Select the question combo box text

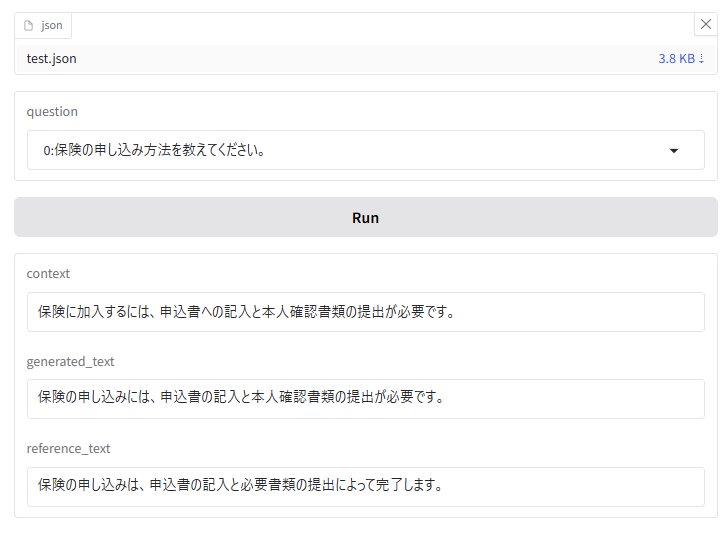154,150
